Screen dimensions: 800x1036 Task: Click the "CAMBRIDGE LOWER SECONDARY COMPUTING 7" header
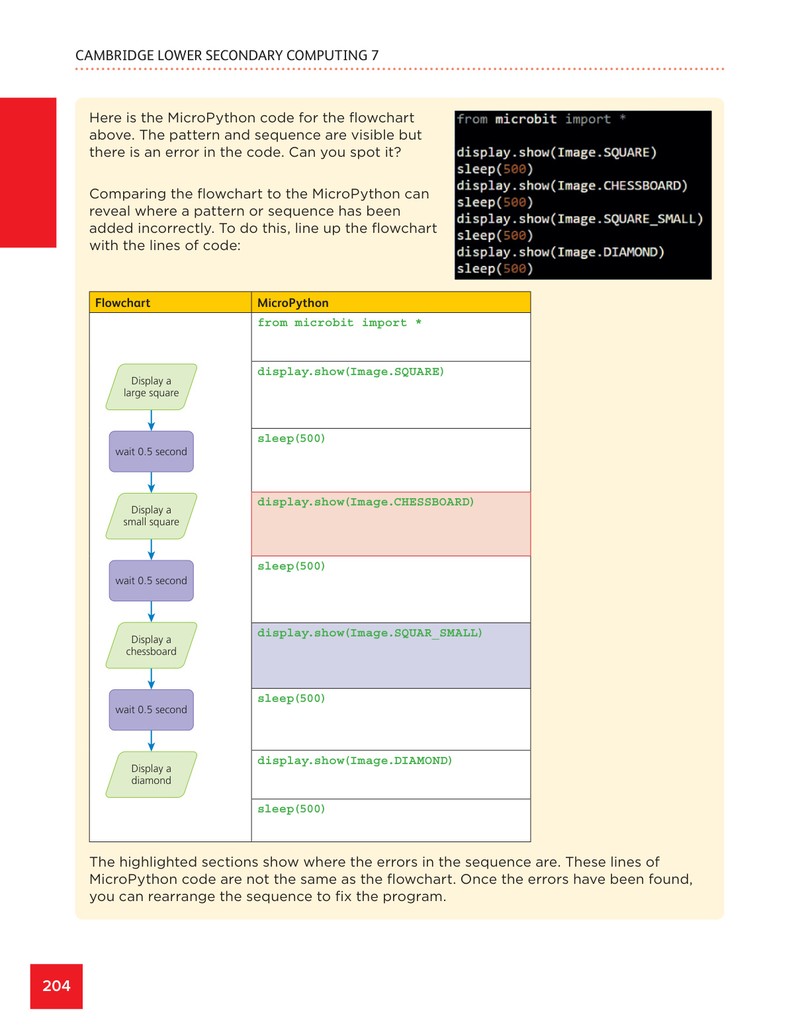click(227, 56)
